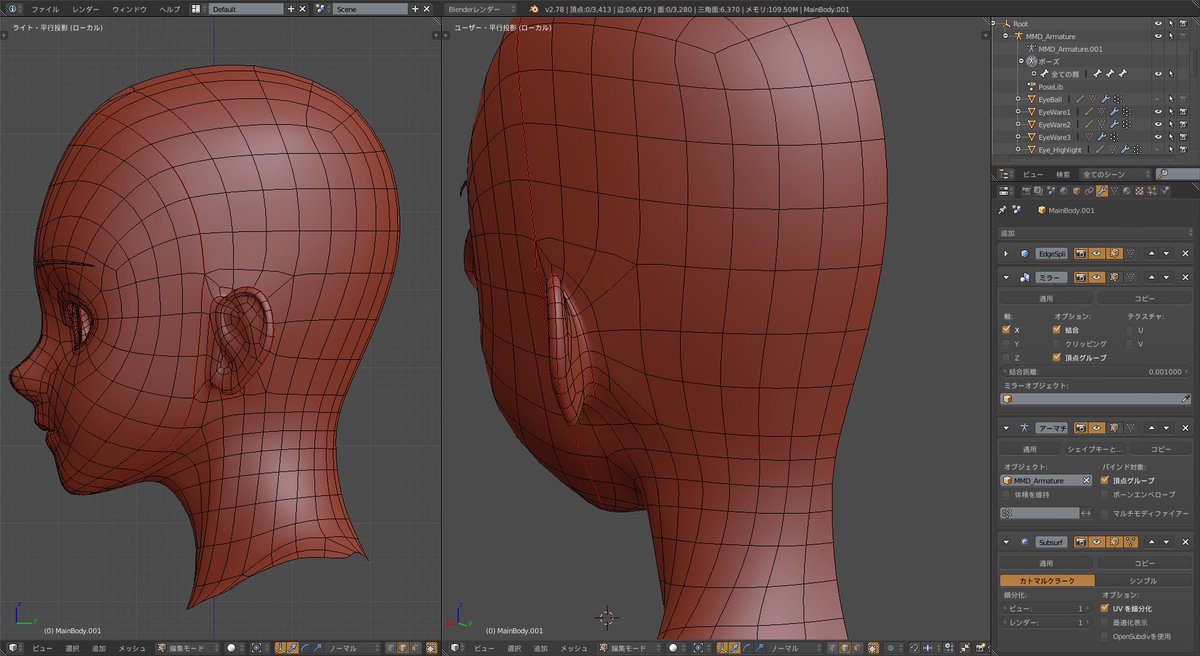Click the 結合距離 value field
Image resolution: width=1200 pixels, height=656 pixels.
[x=1096, y=371]
